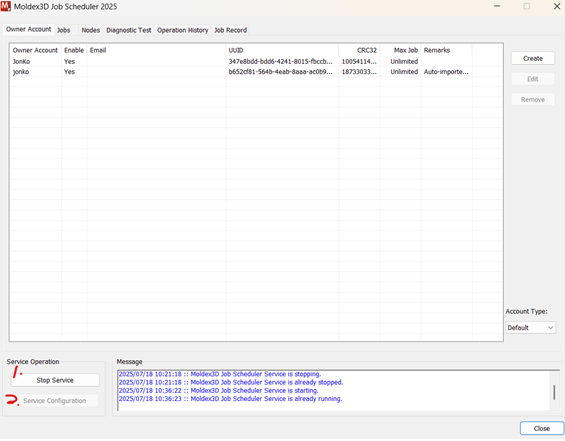
Task: Click the Enable column header
Action: [x=74, y=50]
